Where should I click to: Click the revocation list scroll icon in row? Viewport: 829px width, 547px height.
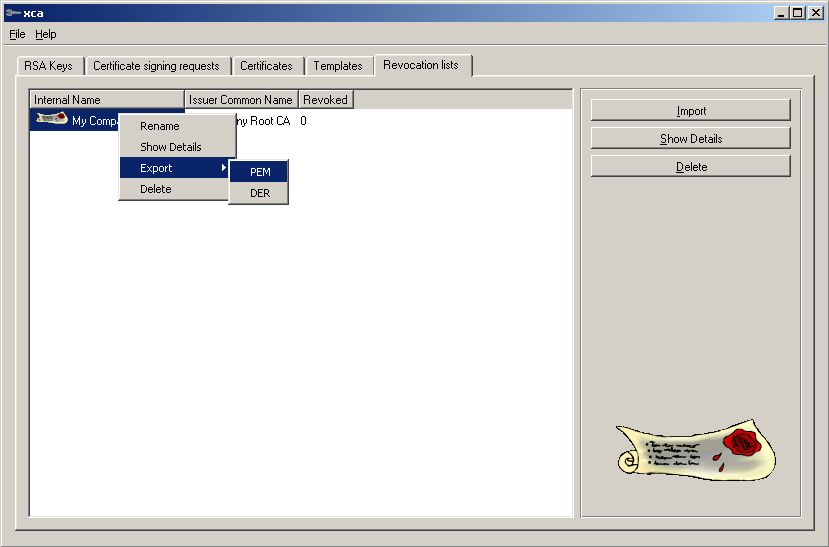pos(51,120)
